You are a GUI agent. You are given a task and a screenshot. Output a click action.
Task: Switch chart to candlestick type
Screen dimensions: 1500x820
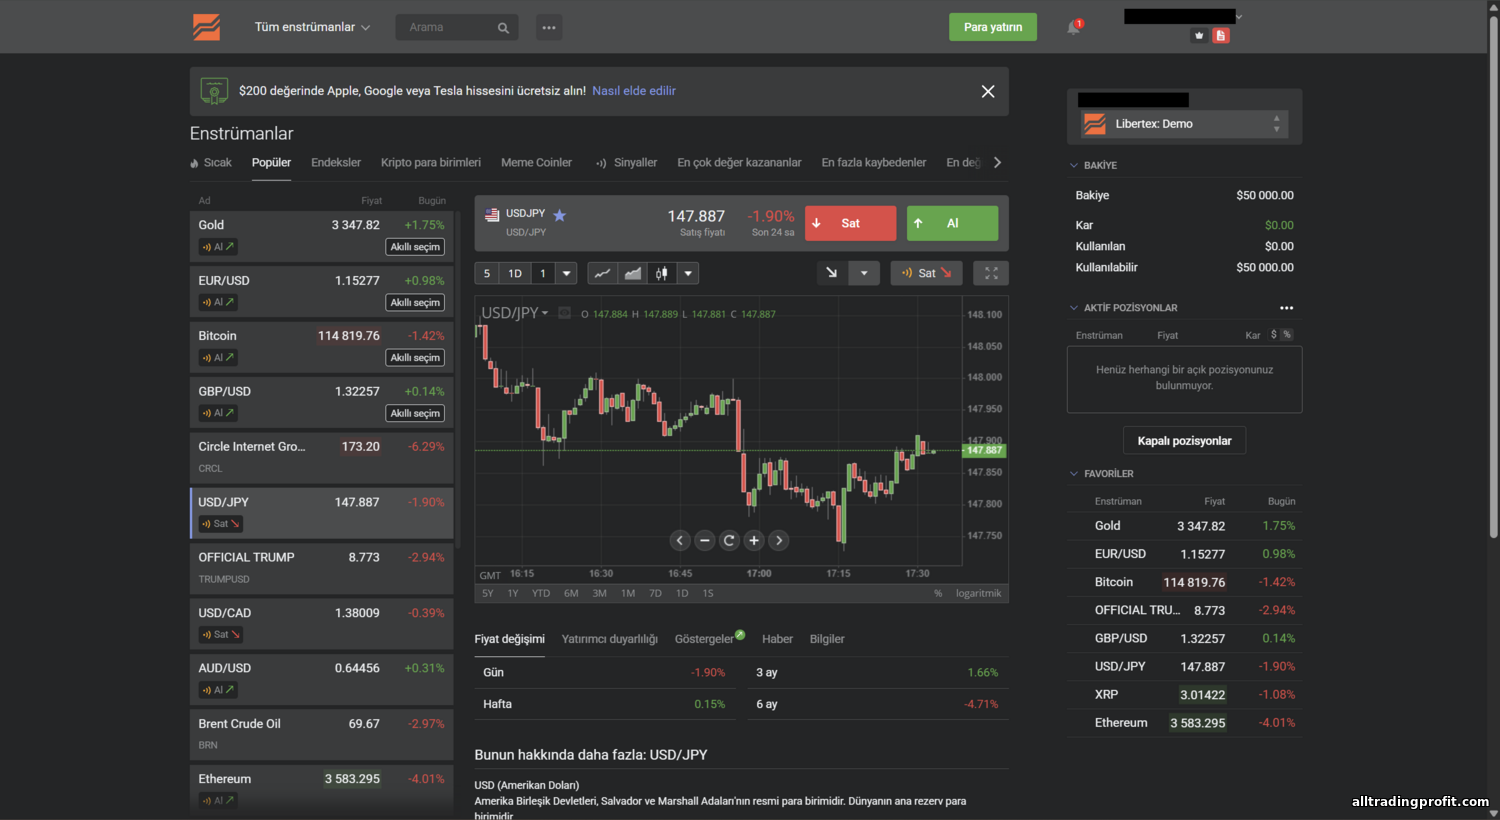[661, 273]
